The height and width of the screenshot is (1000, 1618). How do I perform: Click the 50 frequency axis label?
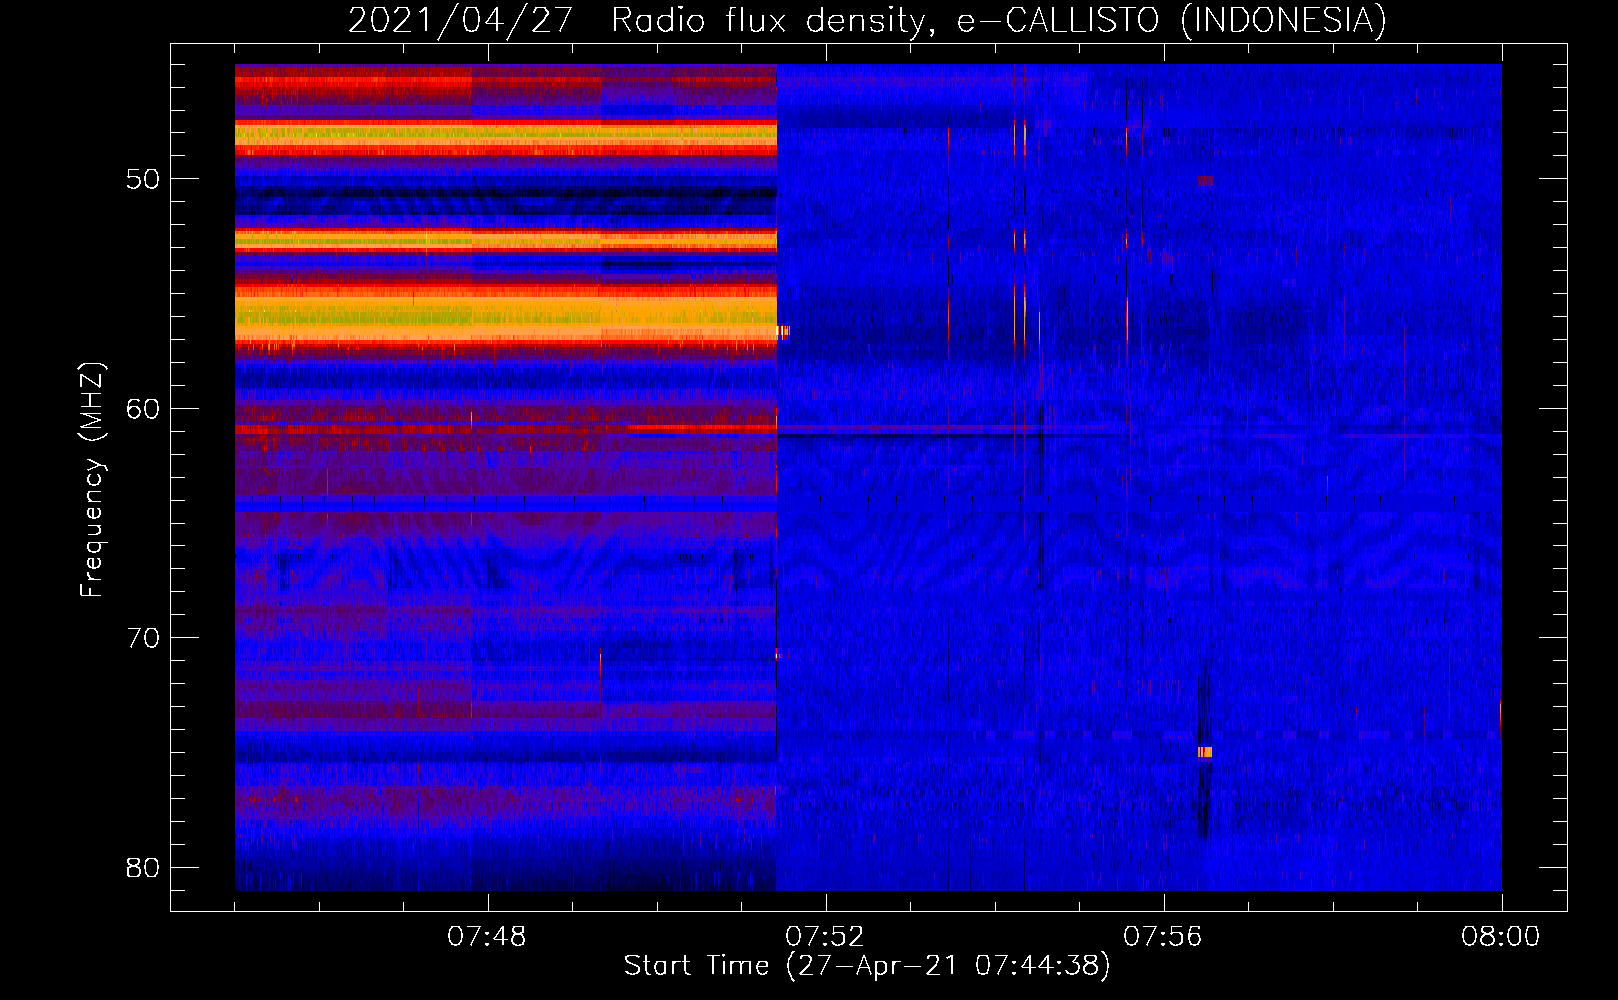tap(143, 179)
